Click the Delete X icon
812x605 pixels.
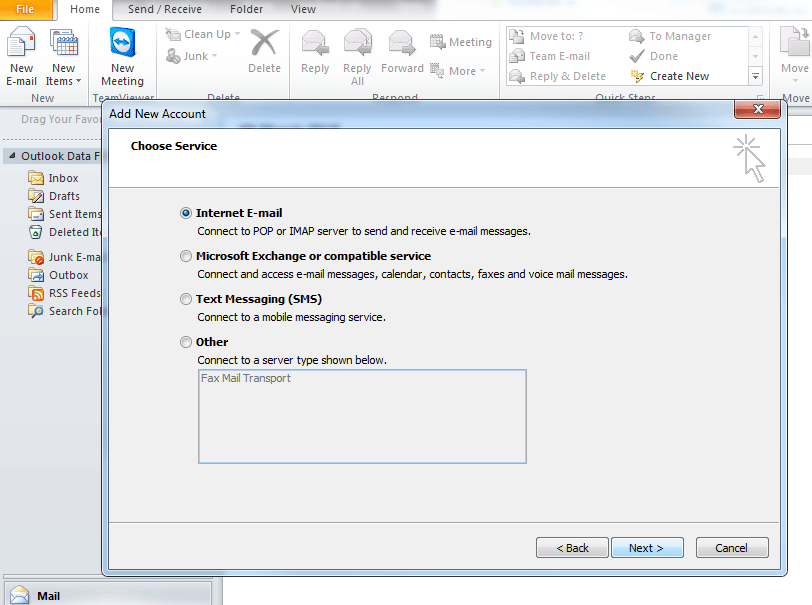(264, 42)
